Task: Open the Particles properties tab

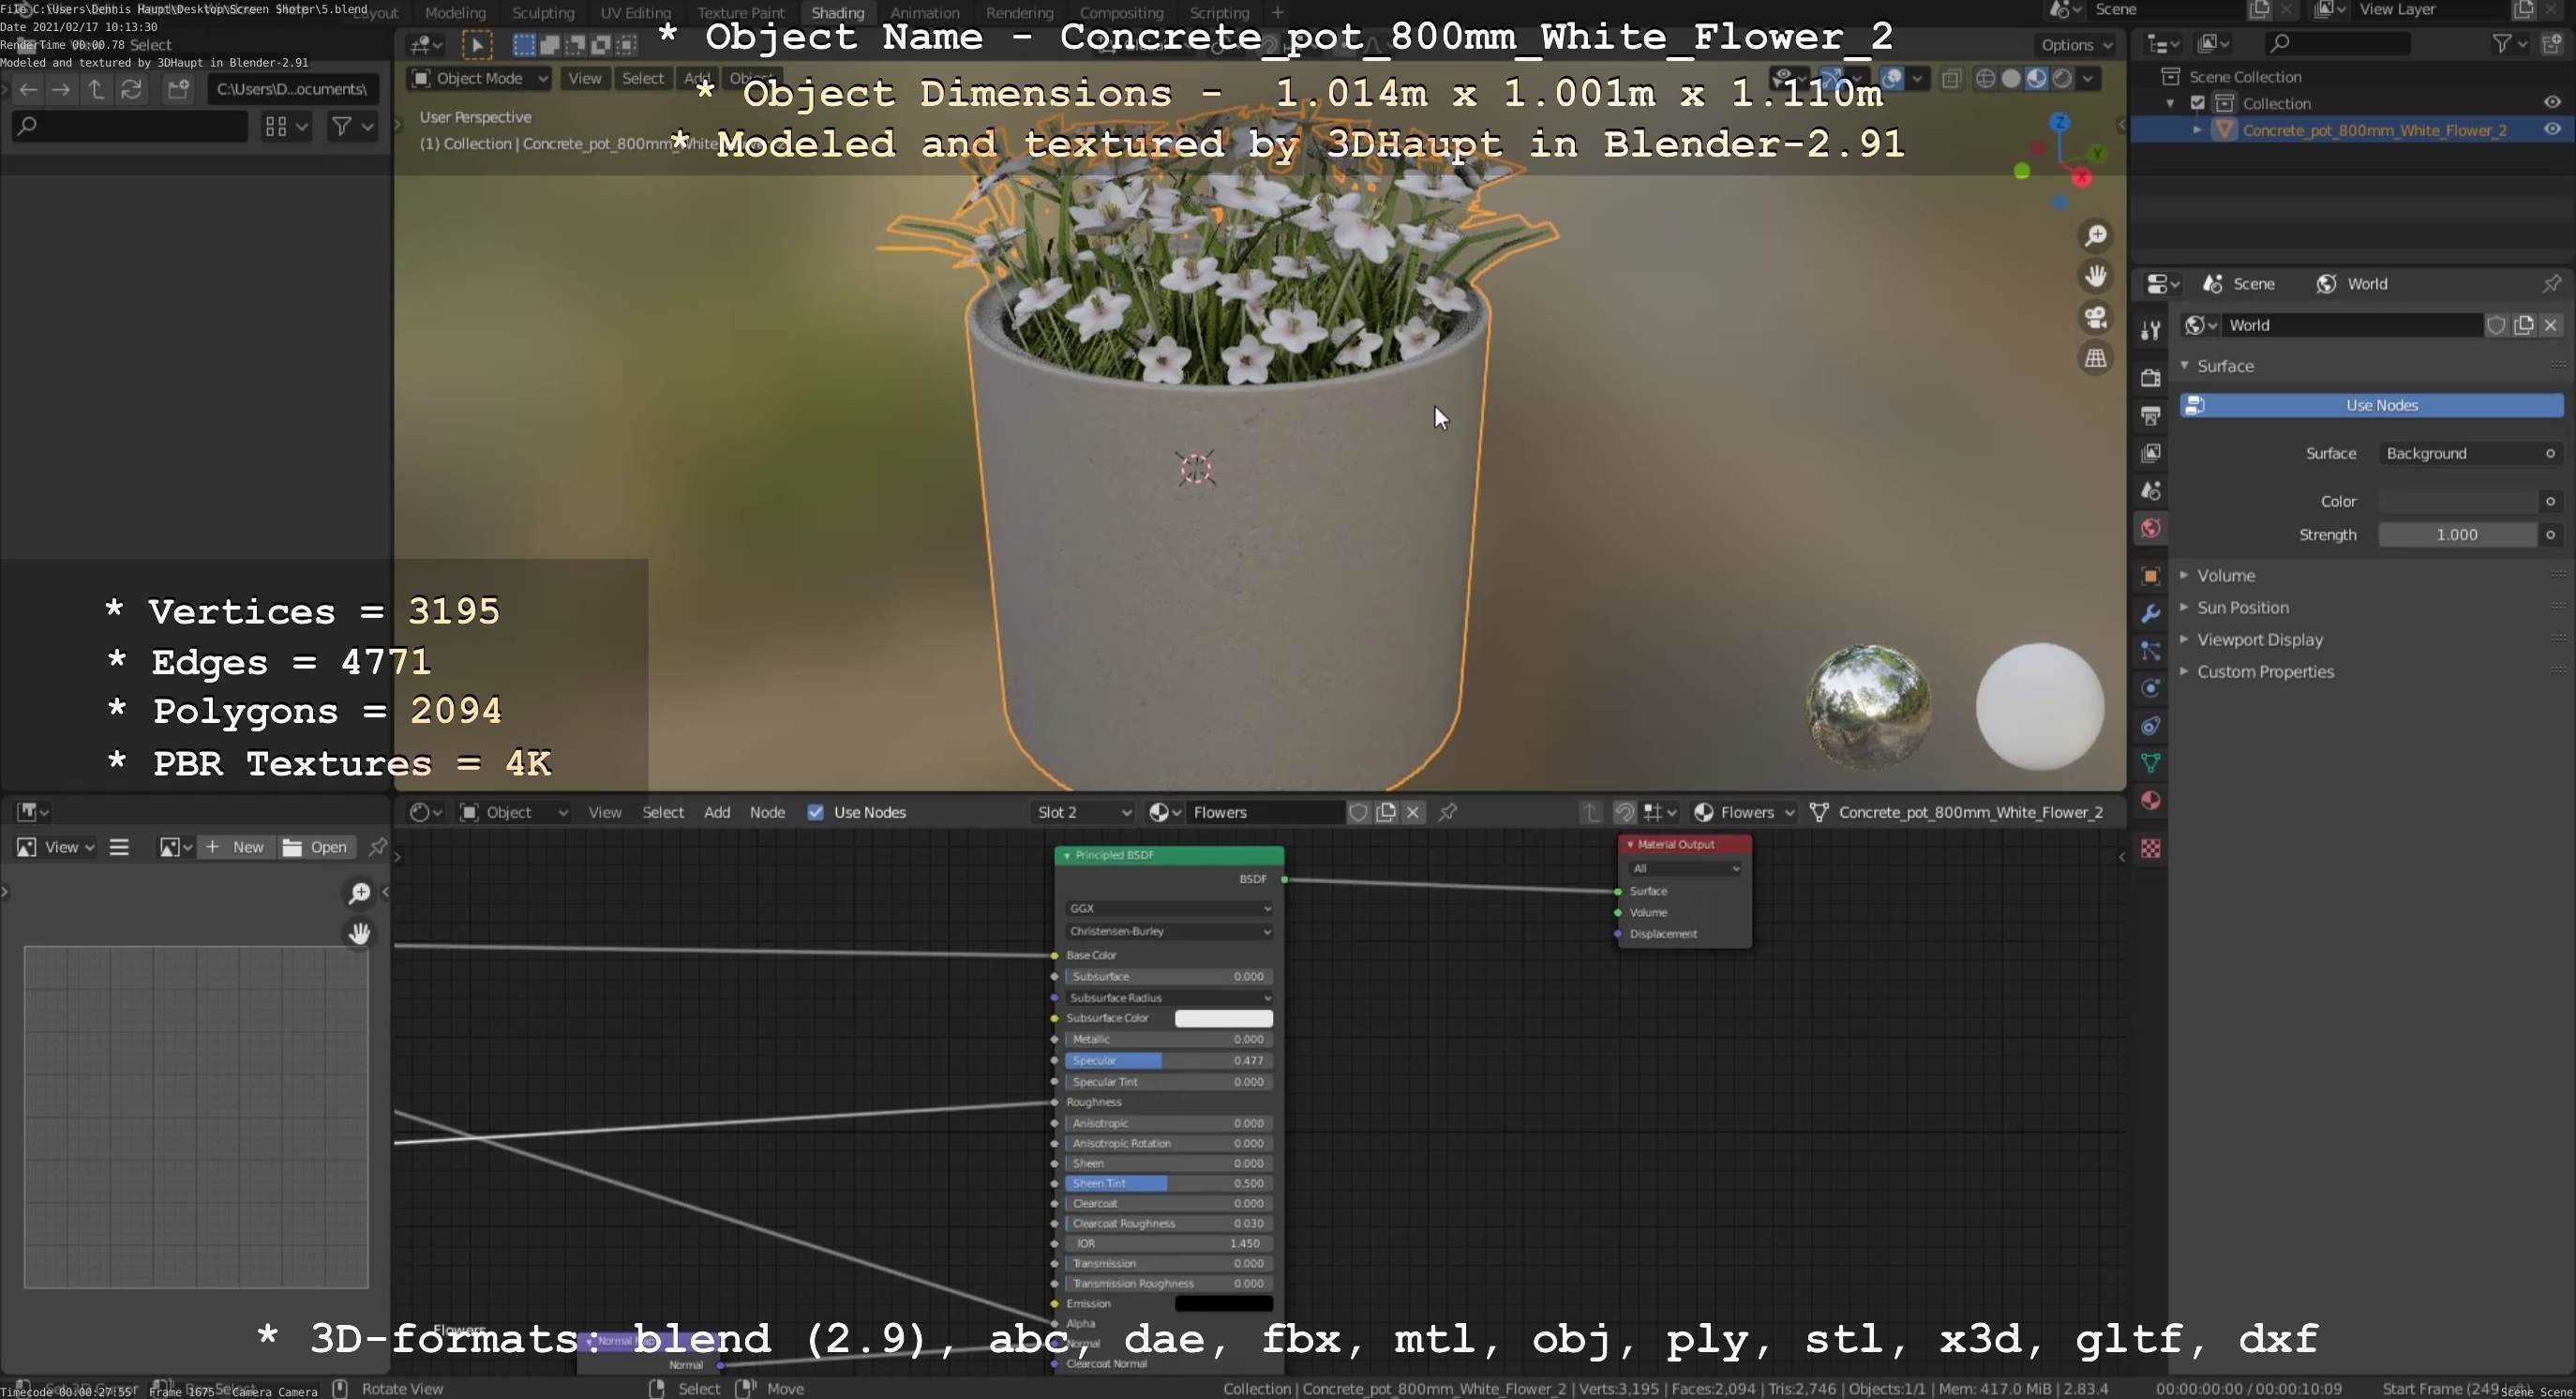Action: (x=2150, y=651)
